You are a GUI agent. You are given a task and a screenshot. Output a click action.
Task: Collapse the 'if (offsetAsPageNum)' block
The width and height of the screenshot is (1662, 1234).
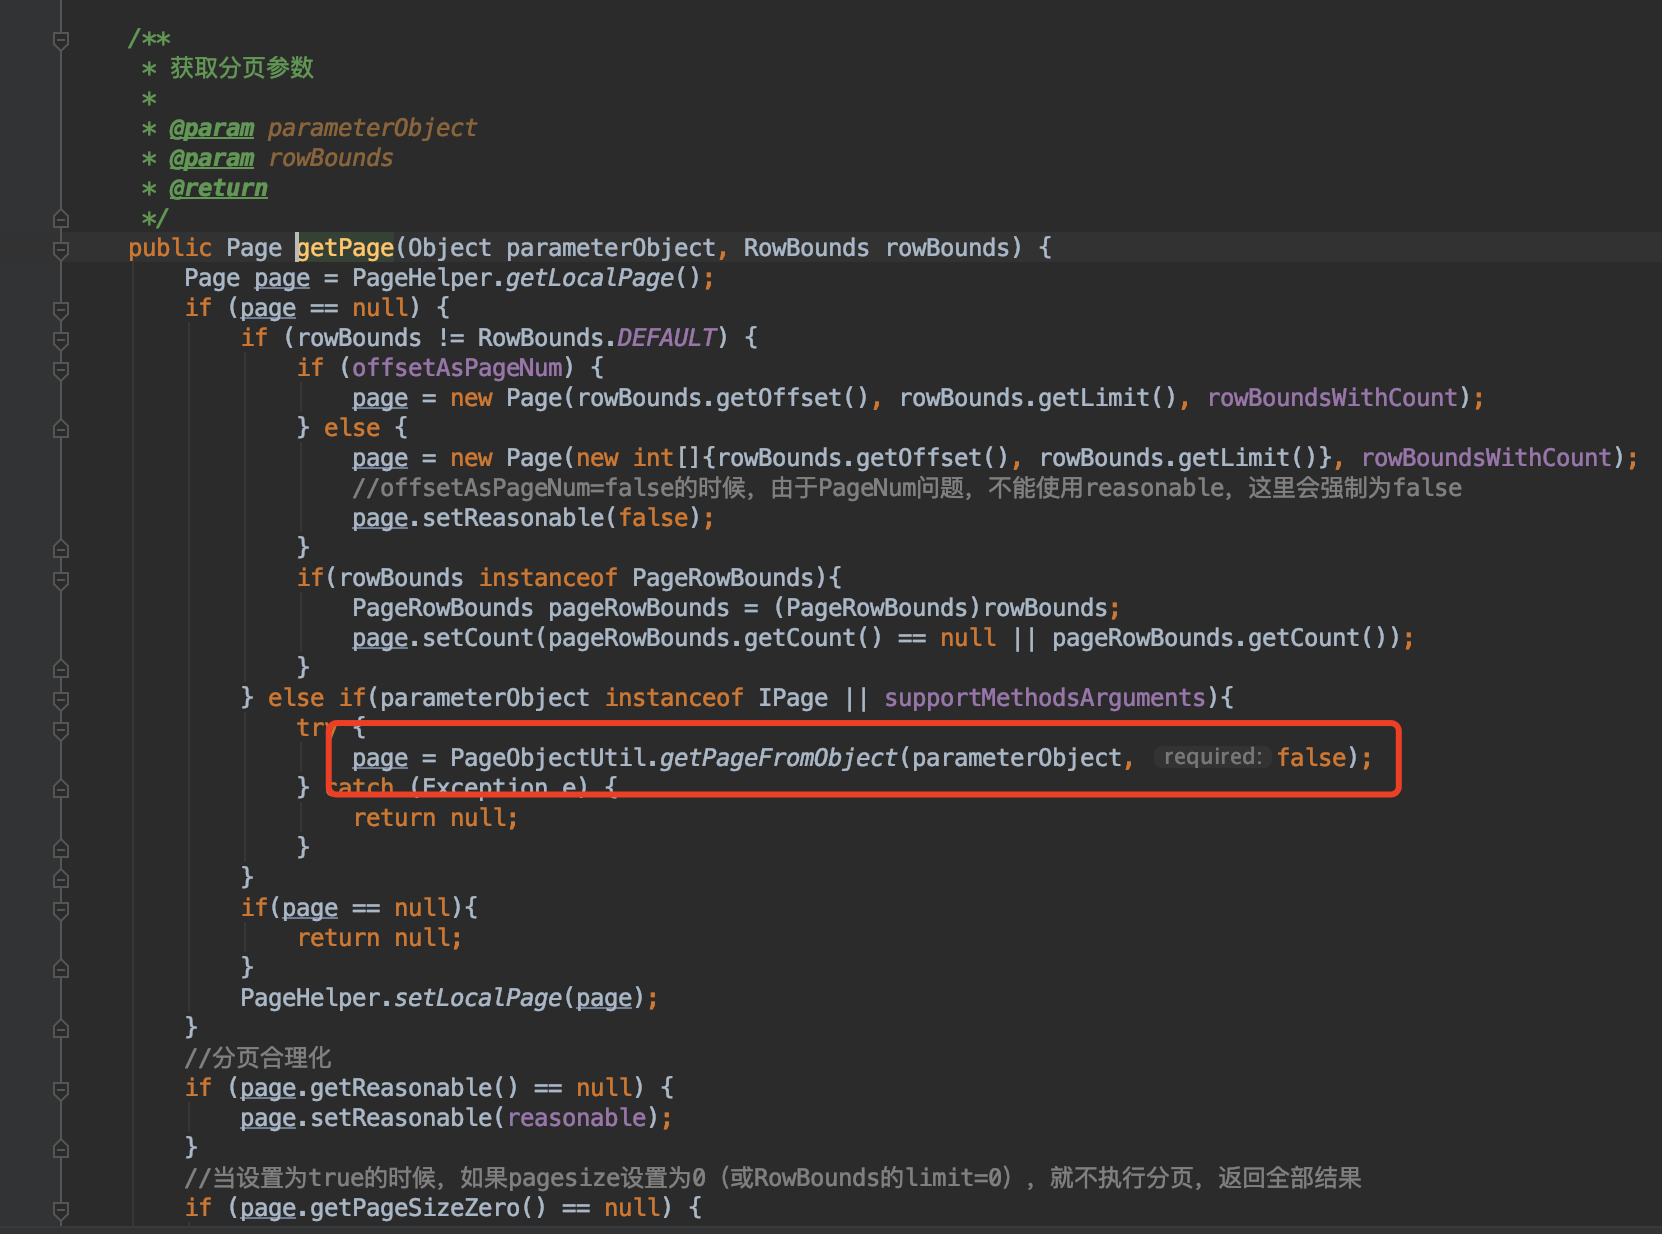pos(61,369)
